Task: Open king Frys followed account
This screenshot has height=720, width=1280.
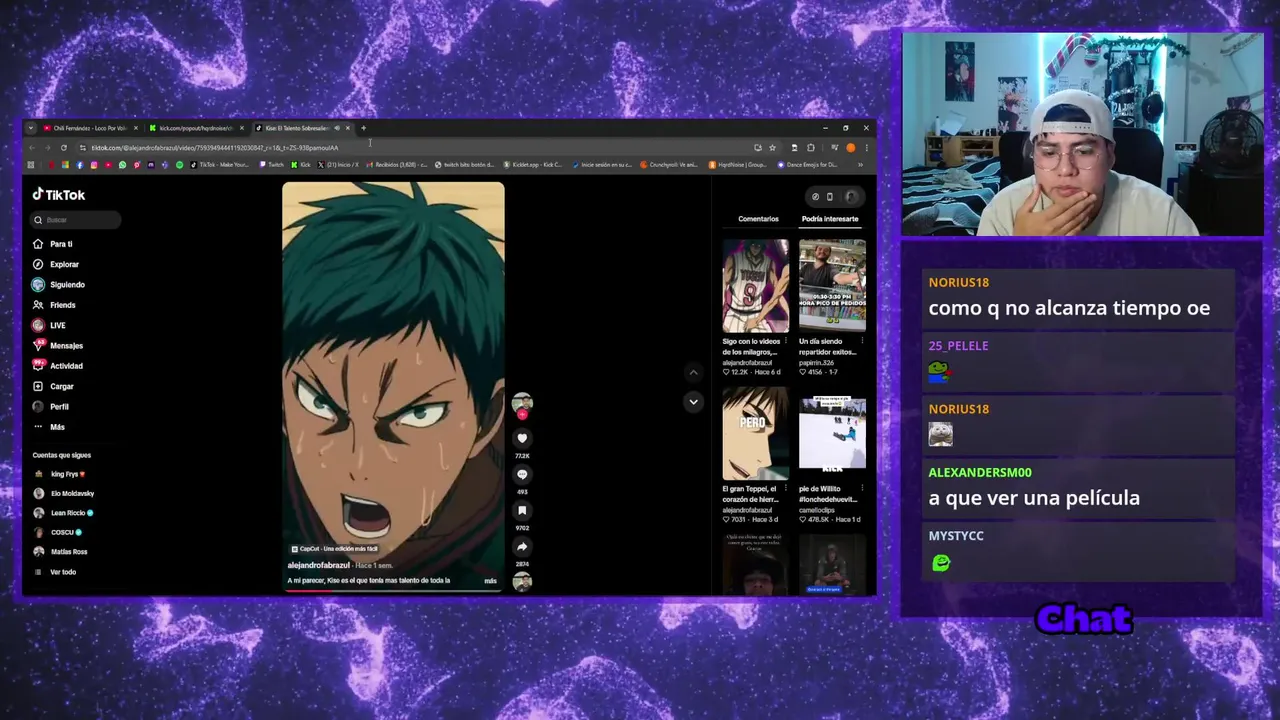Action: (60, 474)
